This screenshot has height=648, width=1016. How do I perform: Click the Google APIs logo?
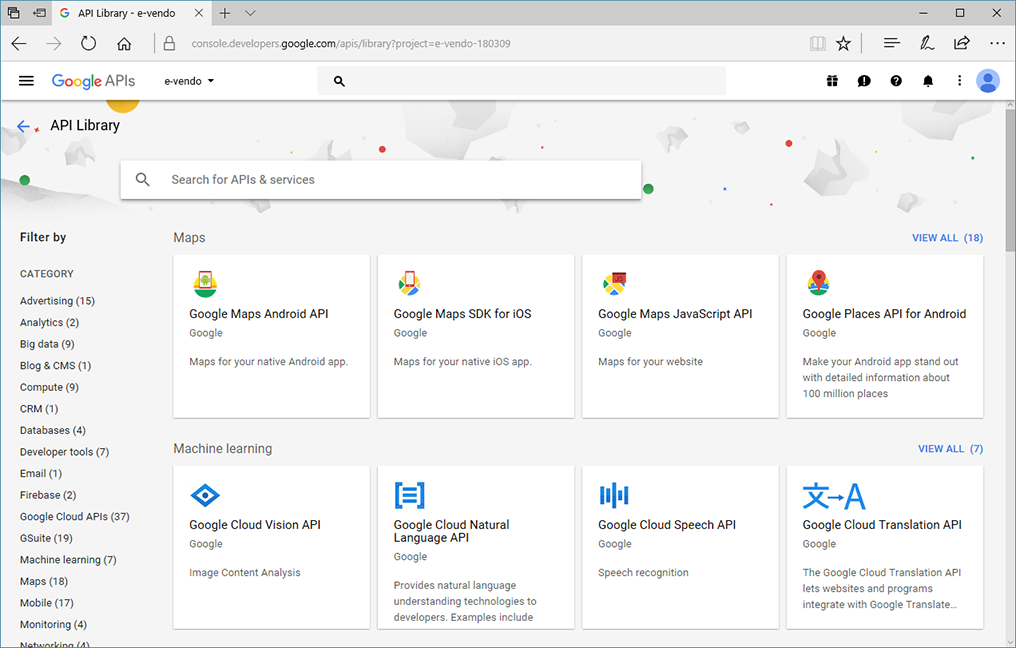pyautogui.click(x=93, y=81)
